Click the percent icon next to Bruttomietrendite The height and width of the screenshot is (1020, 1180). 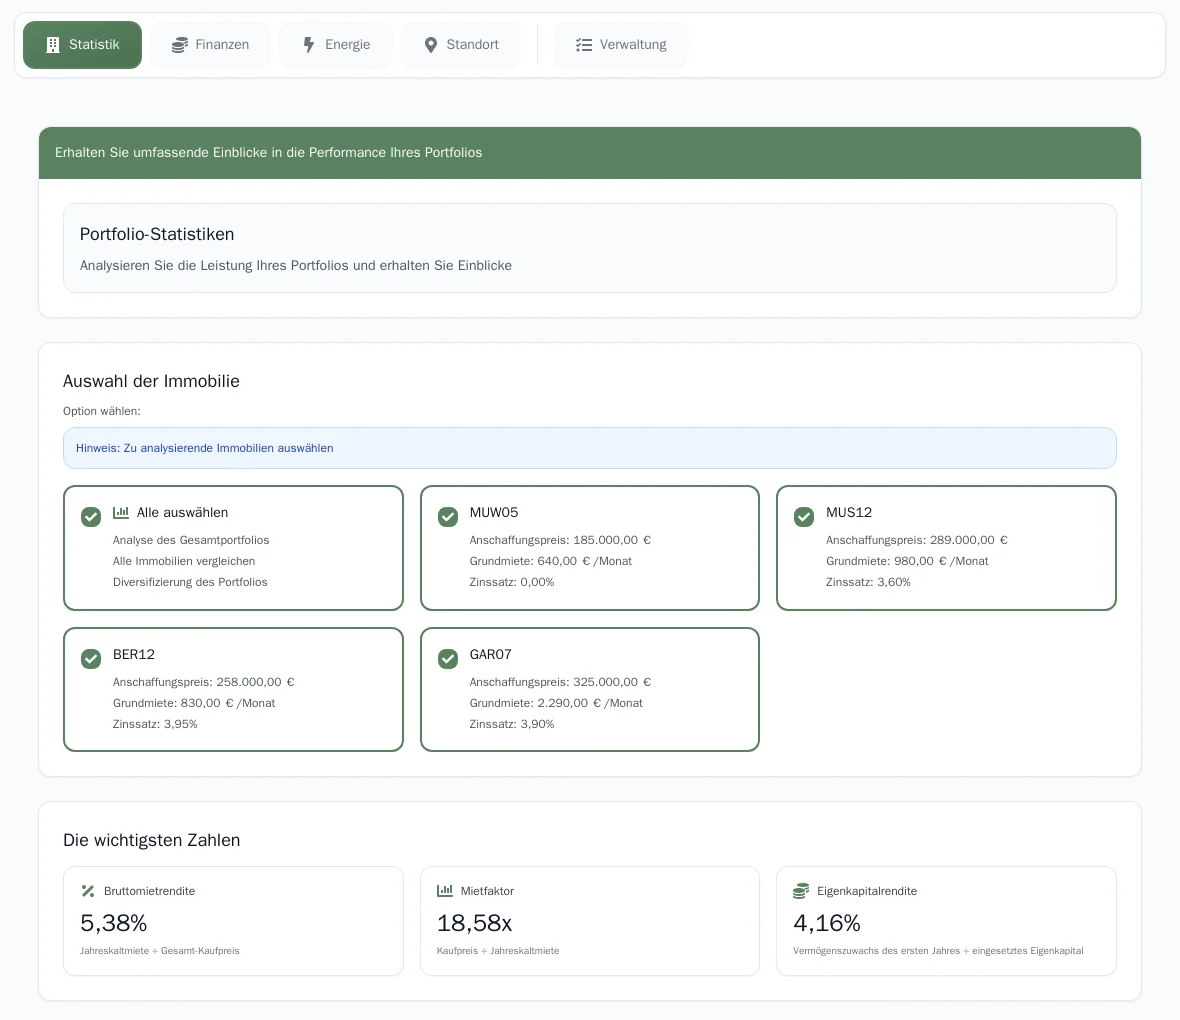88,891
